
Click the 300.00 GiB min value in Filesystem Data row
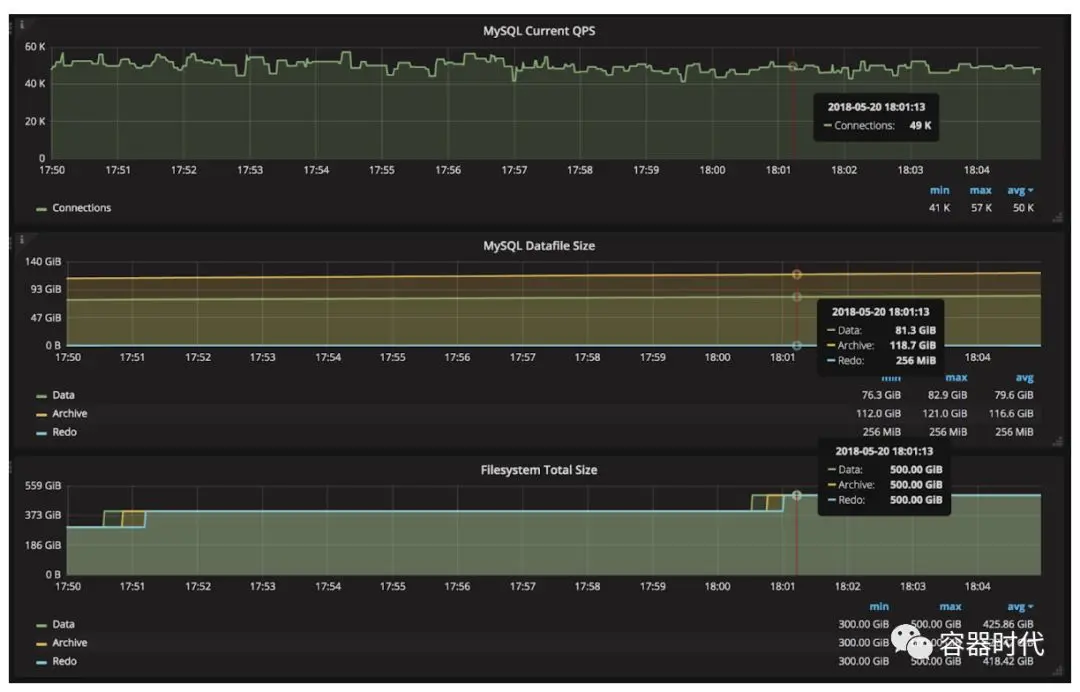(x=863, y=625)
